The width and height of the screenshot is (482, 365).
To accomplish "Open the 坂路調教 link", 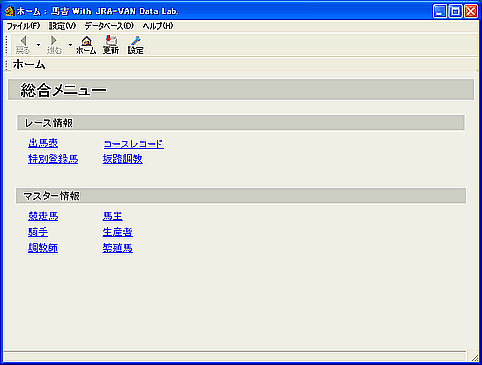I will click(x=122, y=159).
